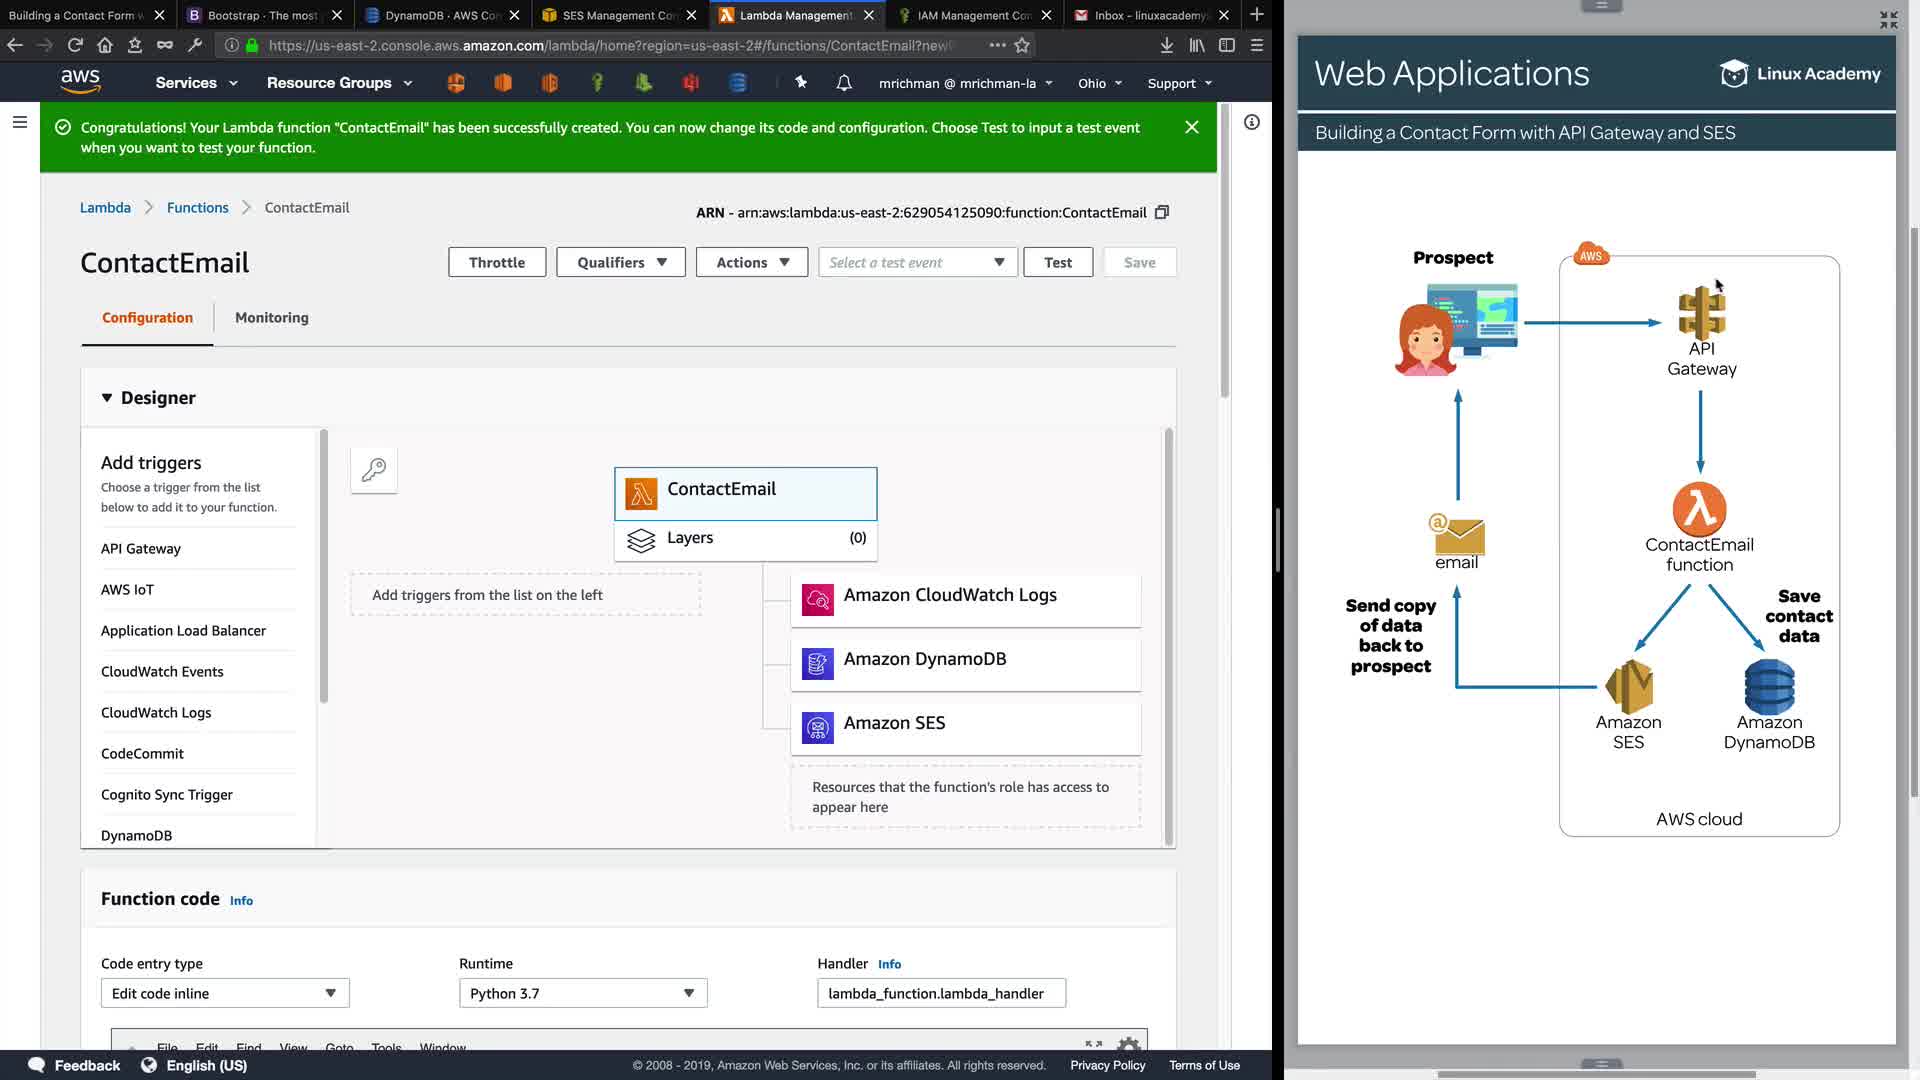This screenshot has height=1080, width=1920.
Task: Open the hamburger side navigation menu
Action: pos(19,122)
